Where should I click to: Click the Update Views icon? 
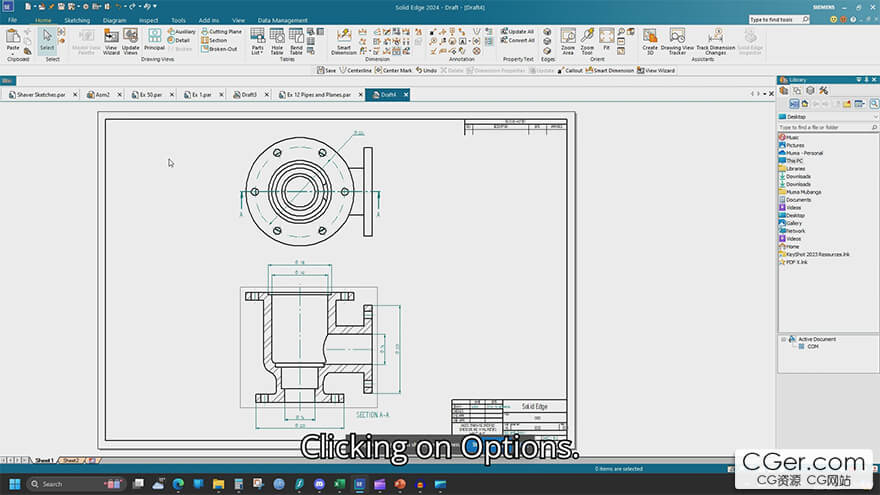131,40
